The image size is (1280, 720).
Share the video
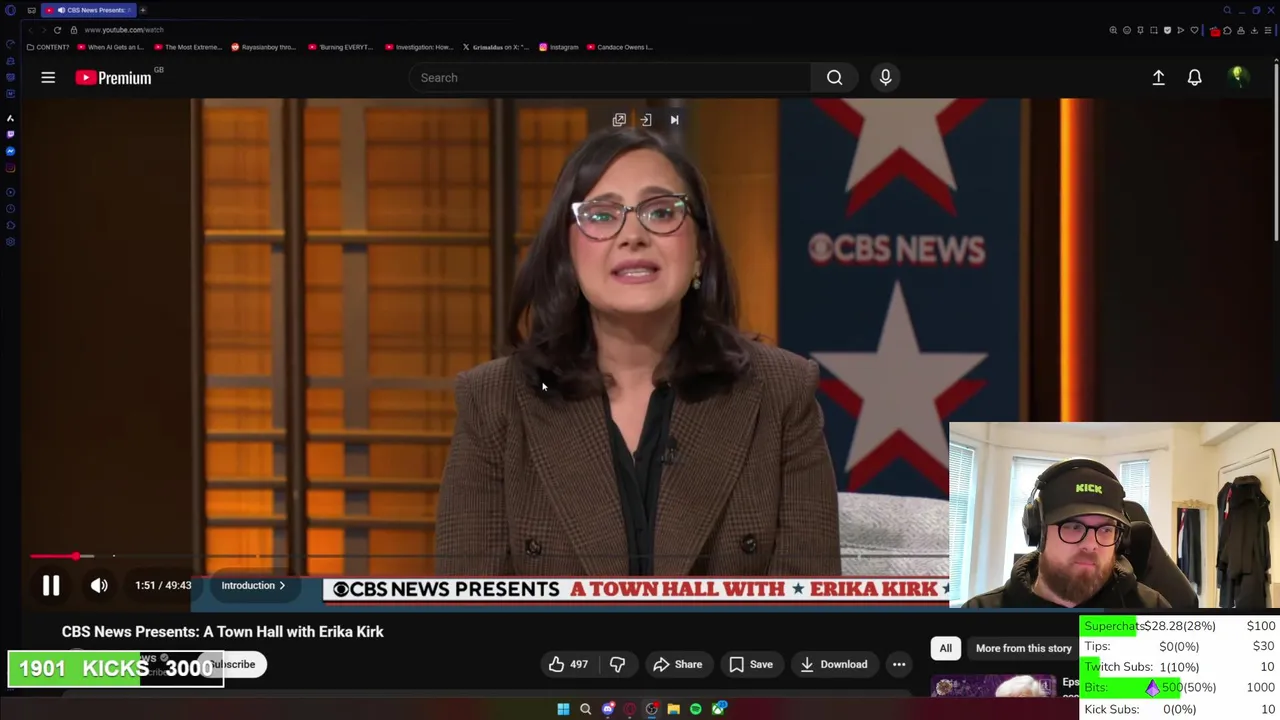[x=677, y=664]
